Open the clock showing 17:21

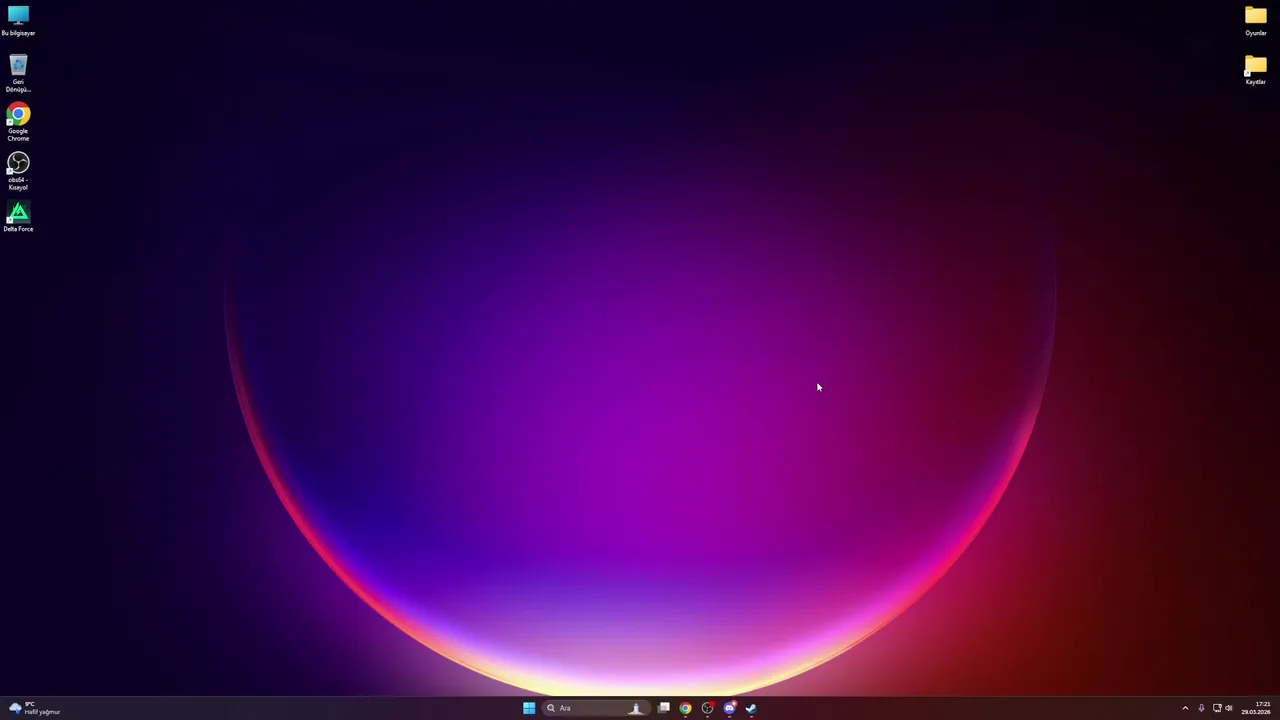[1256, 708]
